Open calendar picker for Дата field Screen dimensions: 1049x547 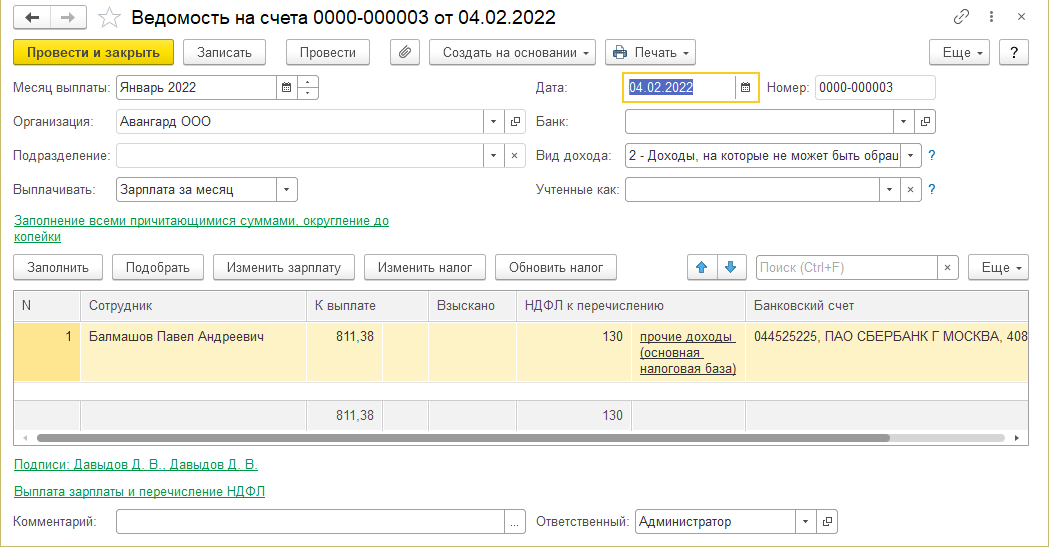coord(745,88)
